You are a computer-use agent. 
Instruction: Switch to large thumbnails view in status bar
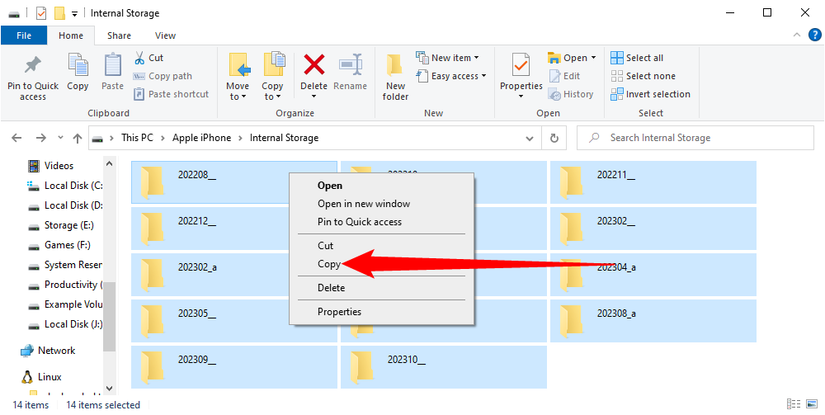811,404
